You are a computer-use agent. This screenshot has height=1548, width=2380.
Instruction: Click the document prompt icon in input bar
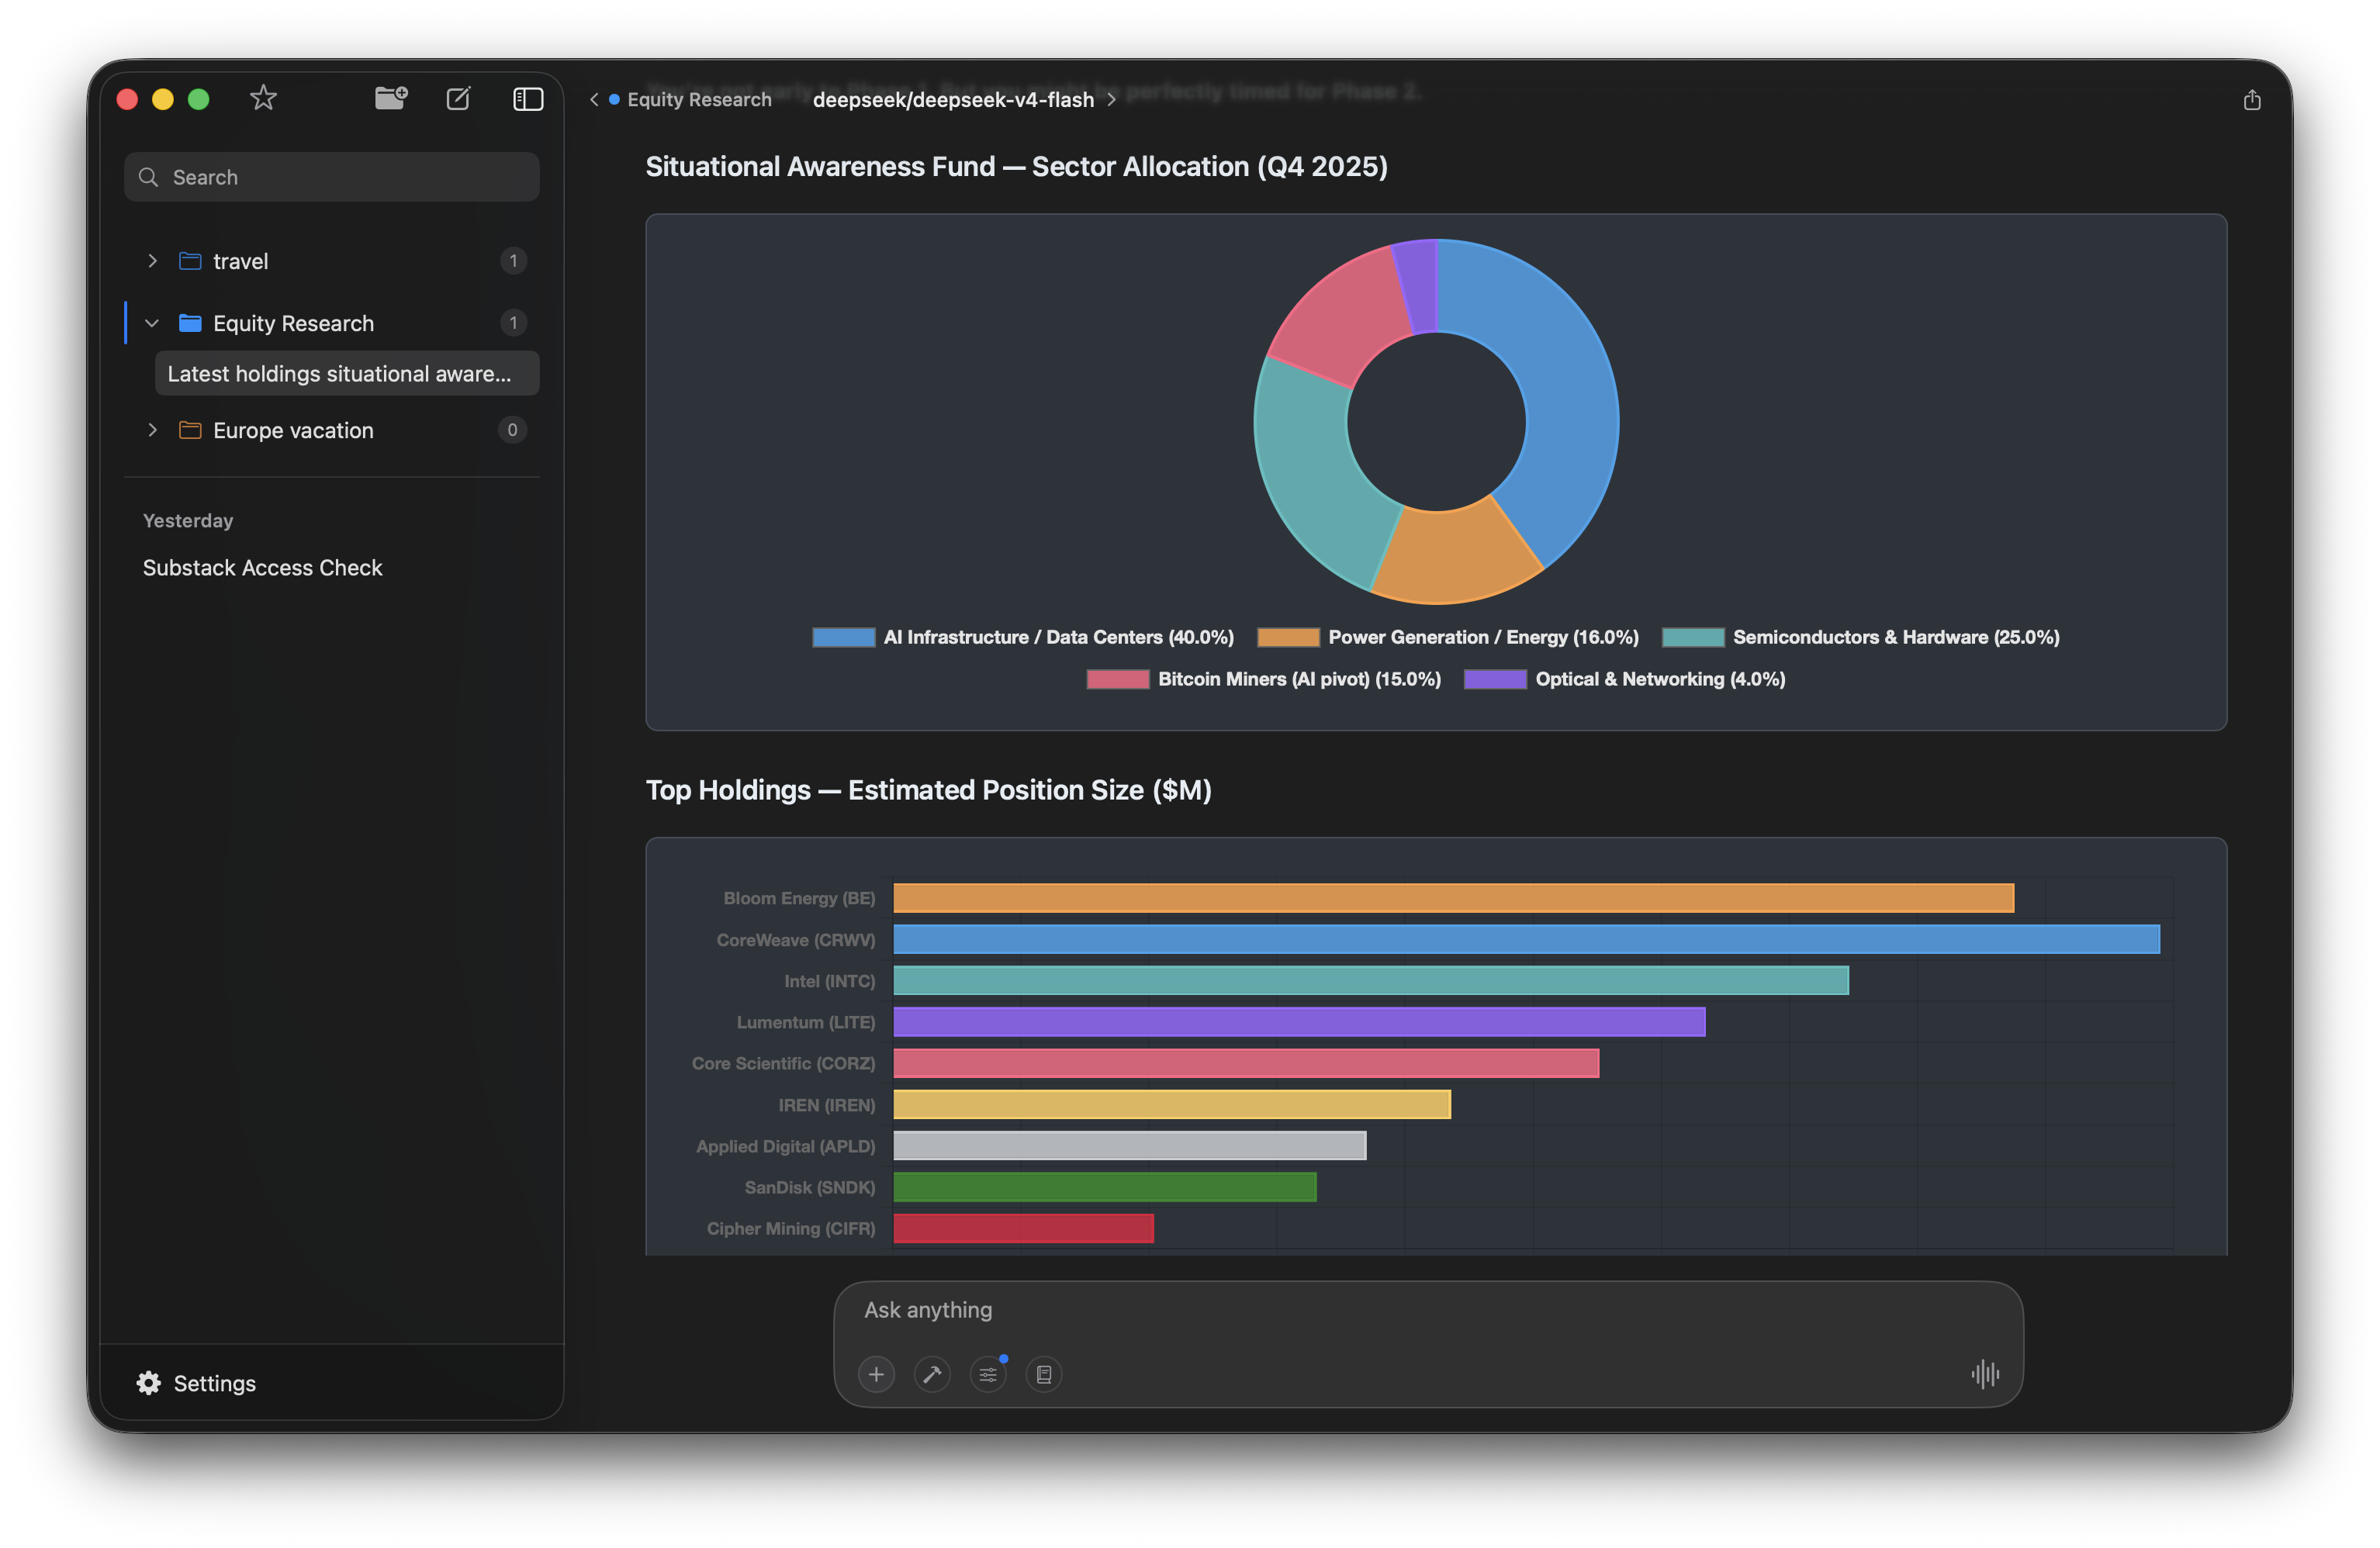tap(1044, 1375)
